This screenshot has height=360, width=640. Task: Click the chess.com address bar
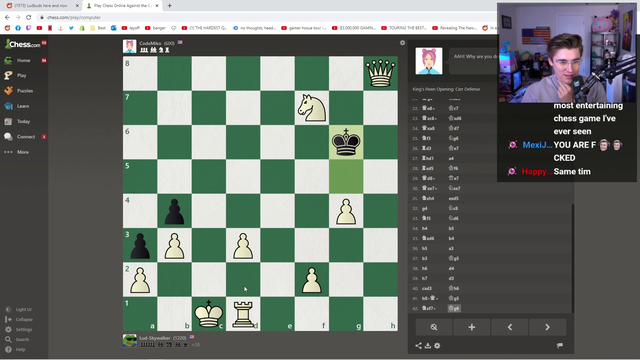click(x=265, y=17)
